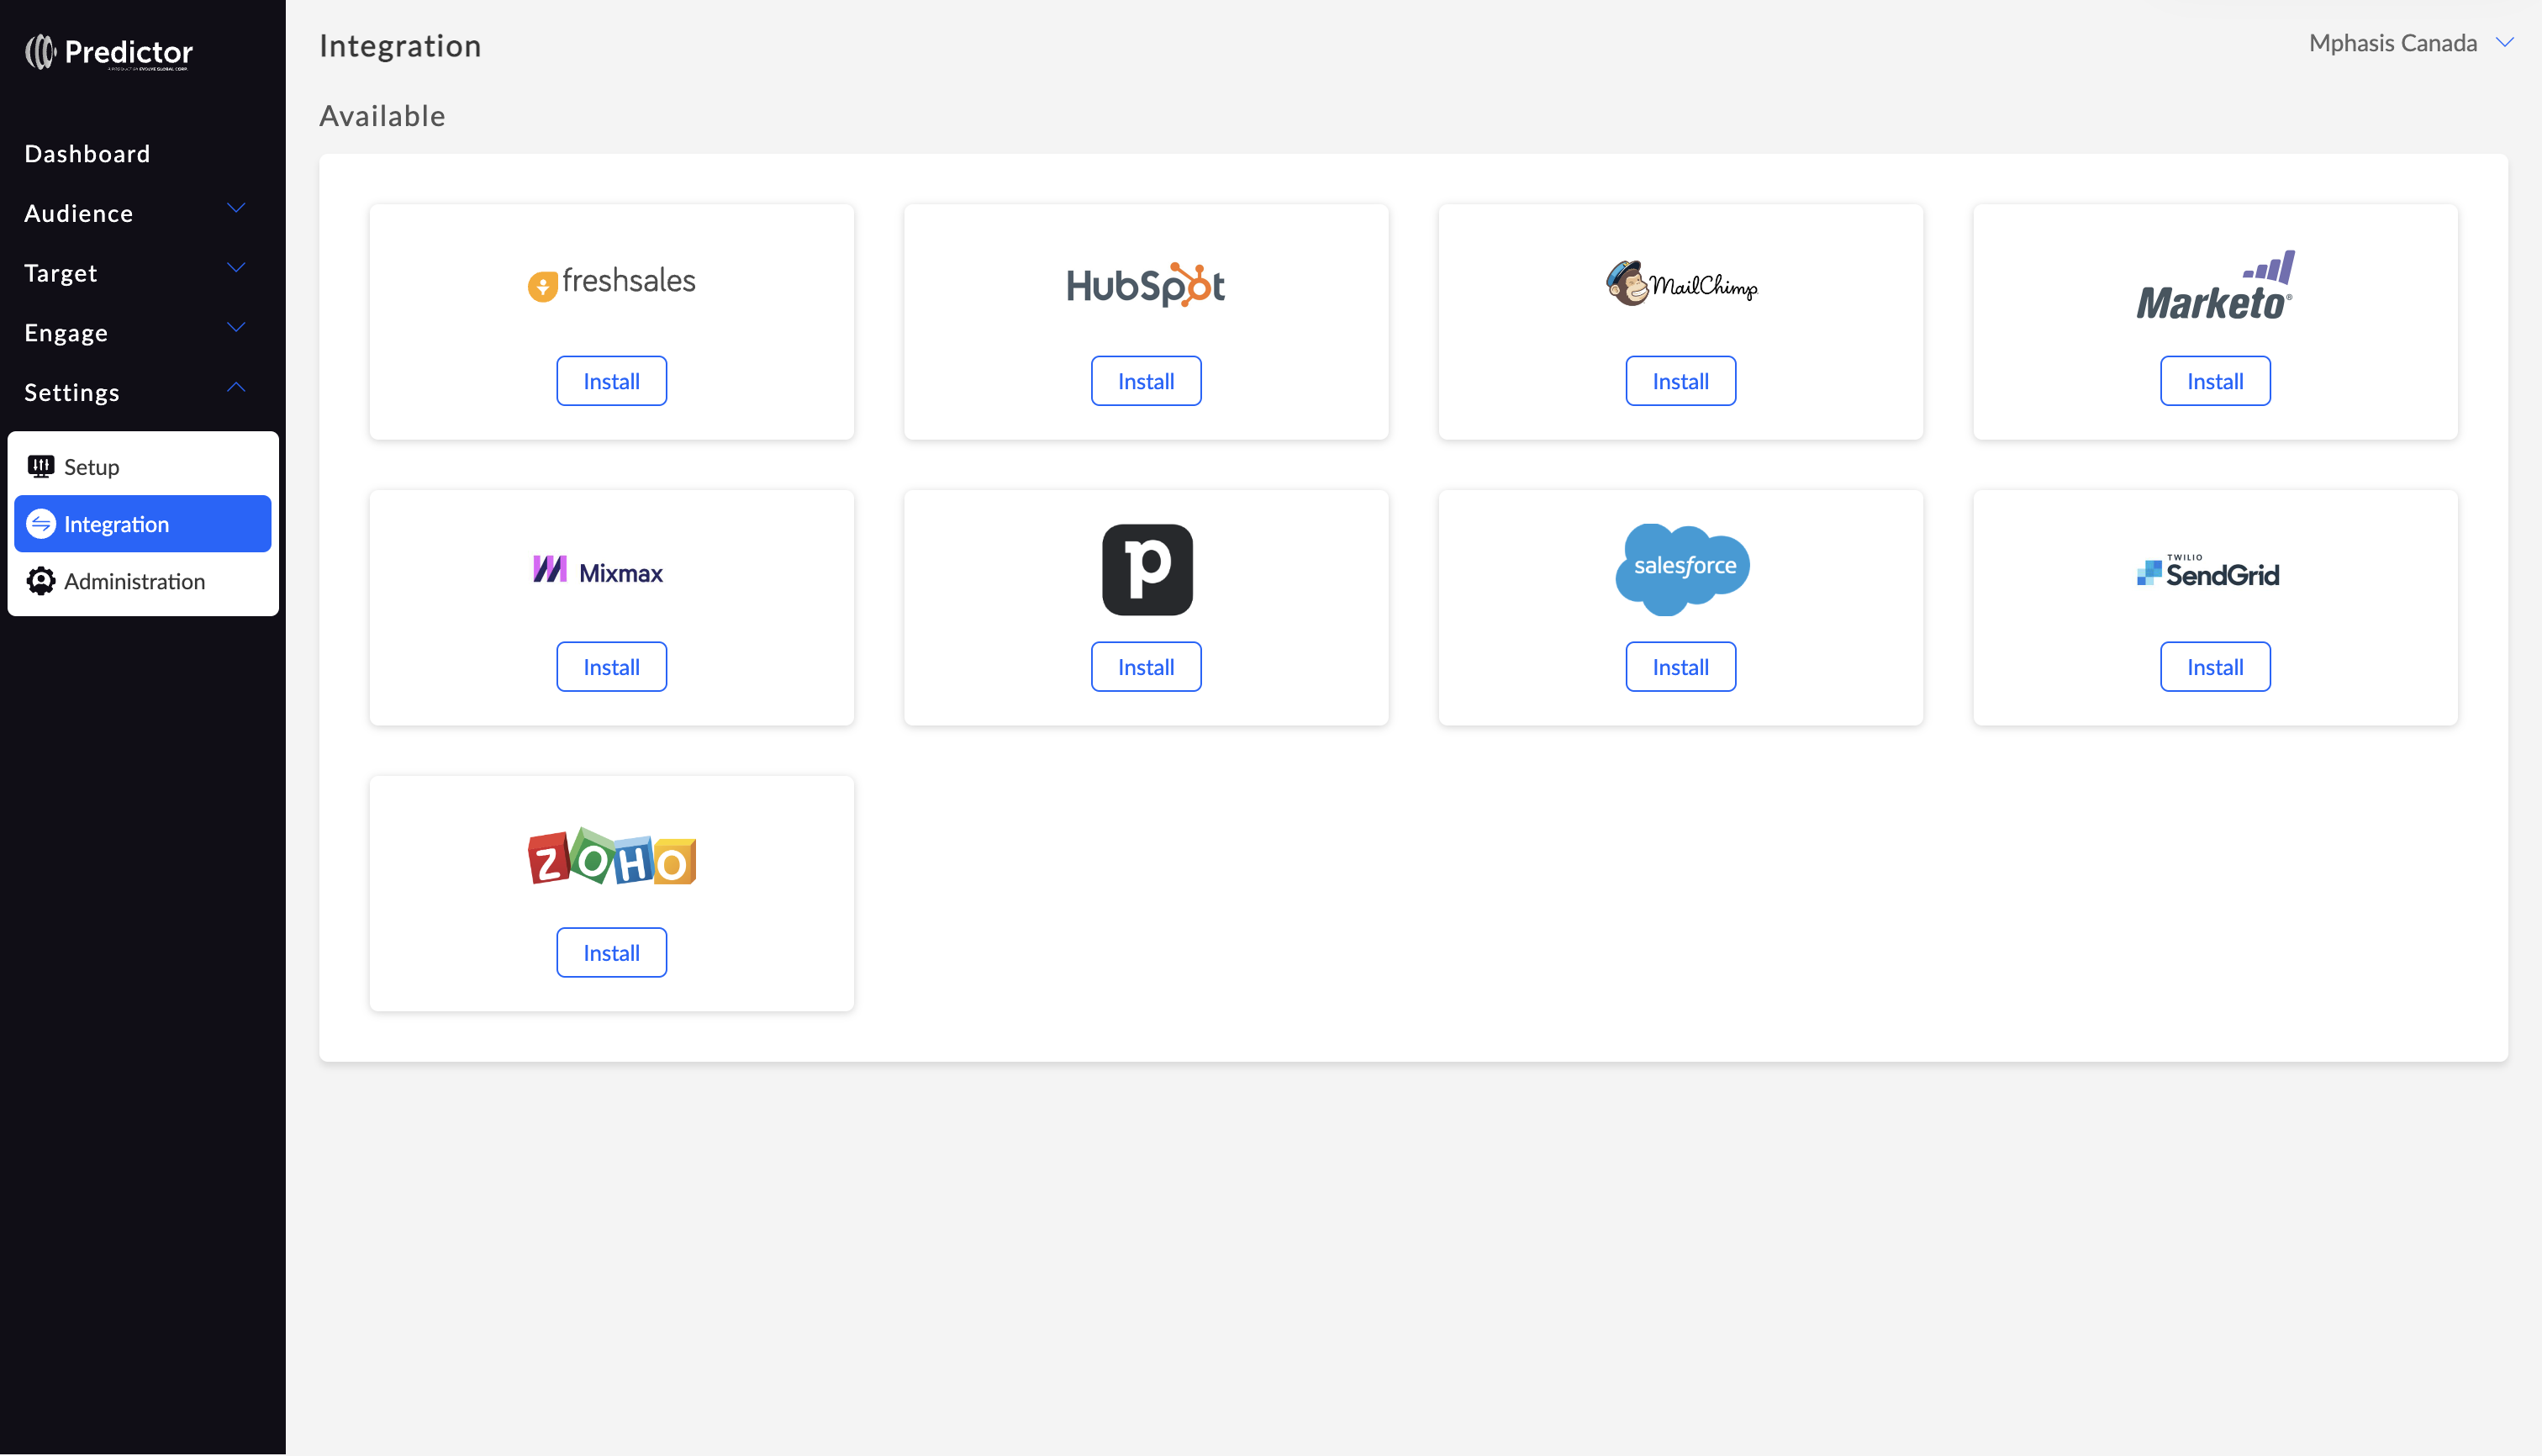Viewport: 2542px width, 1456px height.
Task: Expand the Engage menu chevron
Action: point(236,328)
